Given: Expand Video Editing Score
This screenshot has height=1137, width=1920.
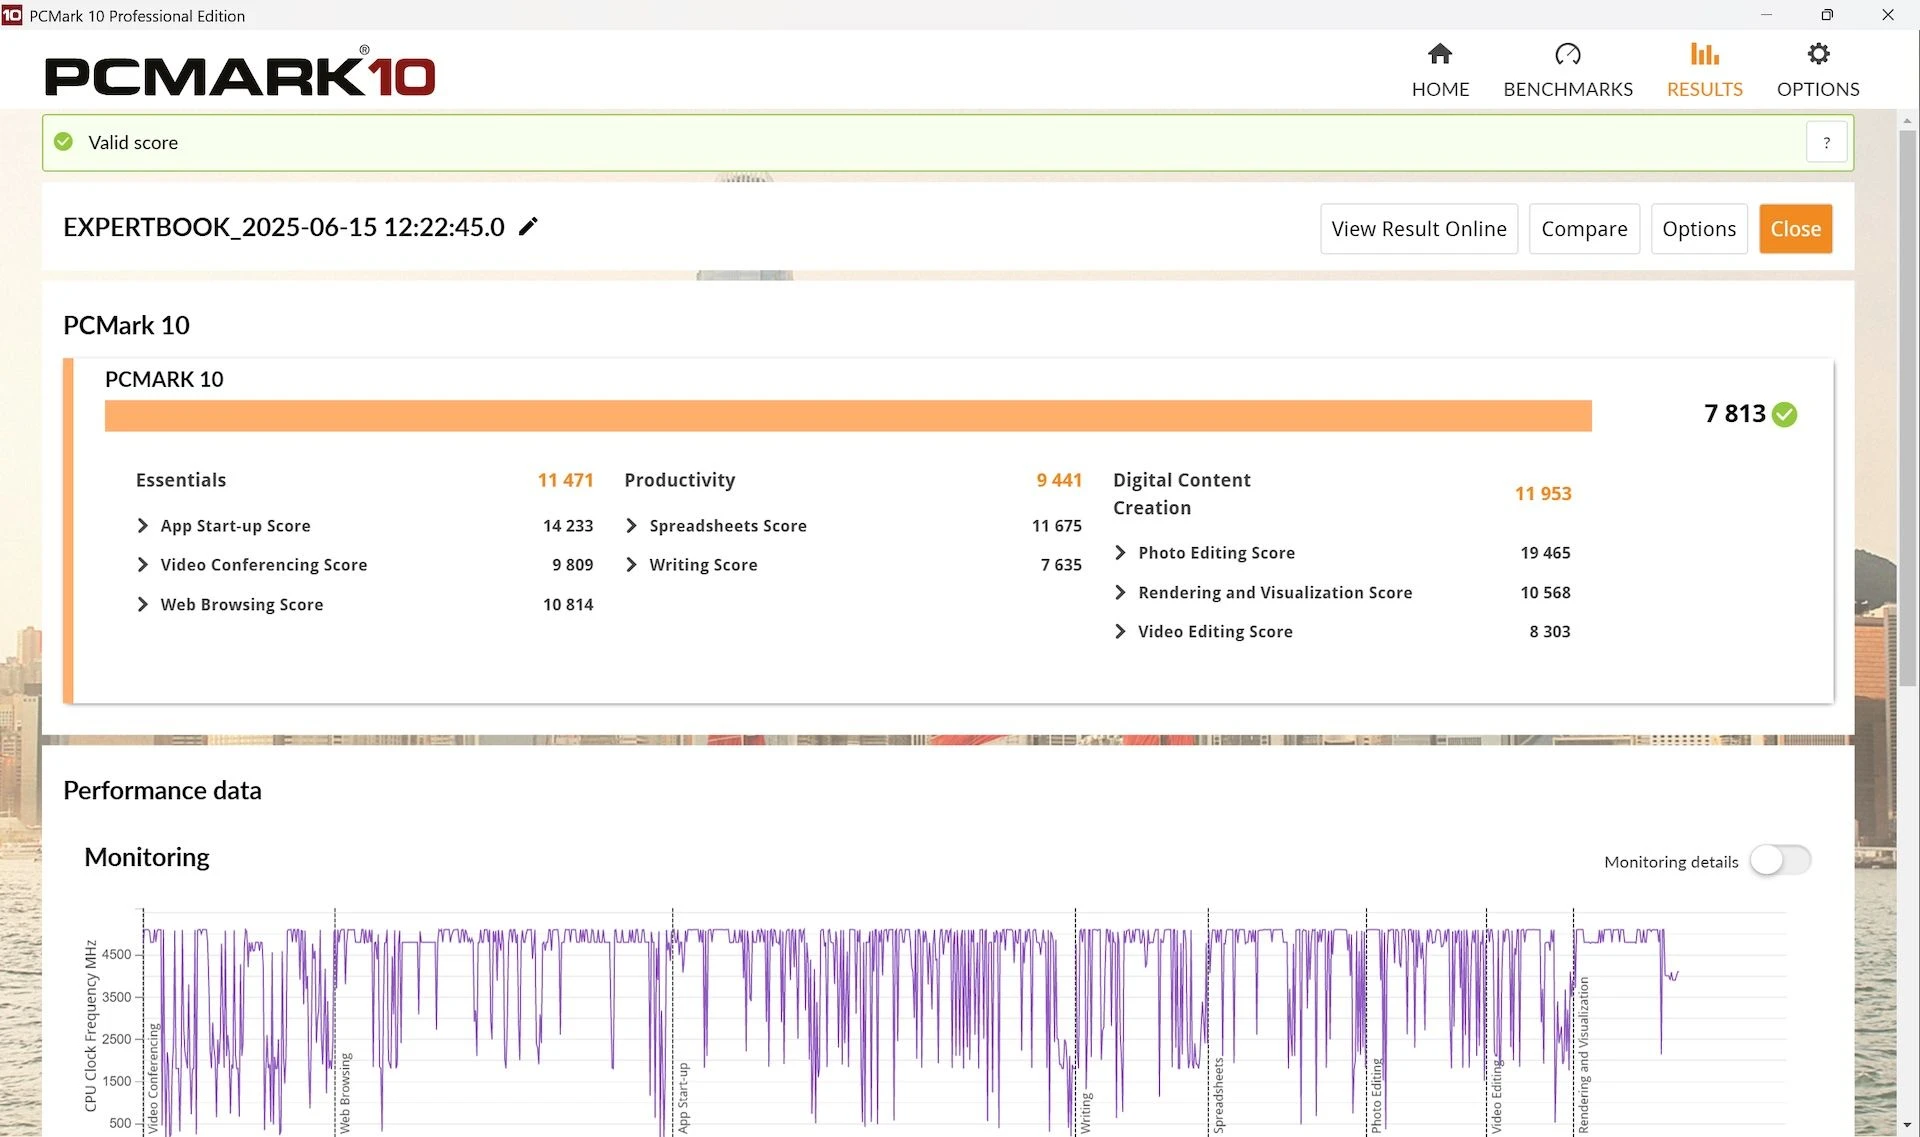Looking at the screenshot, I should coord(1120,632).
